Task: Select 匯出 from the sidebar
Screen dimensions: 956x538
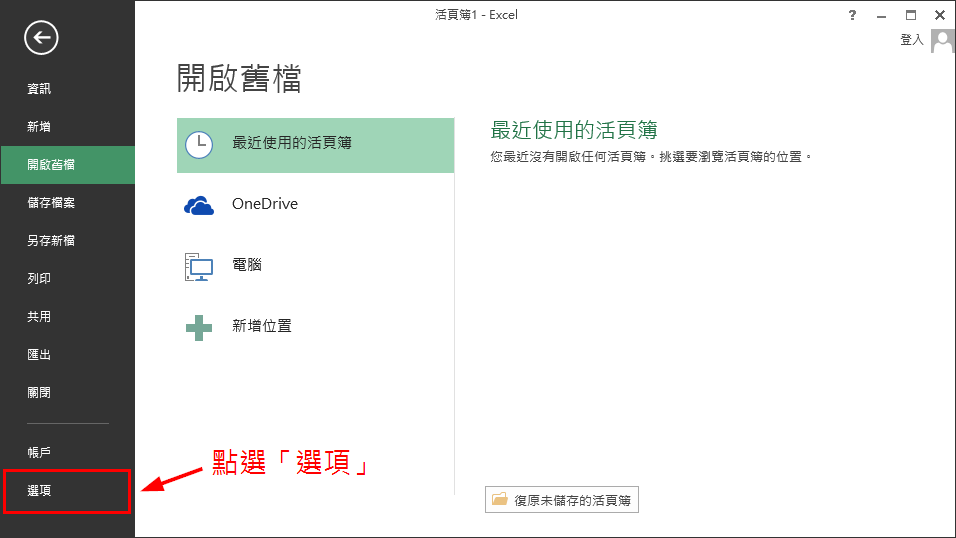Action: pyautogui.click(x=39, y=355)
